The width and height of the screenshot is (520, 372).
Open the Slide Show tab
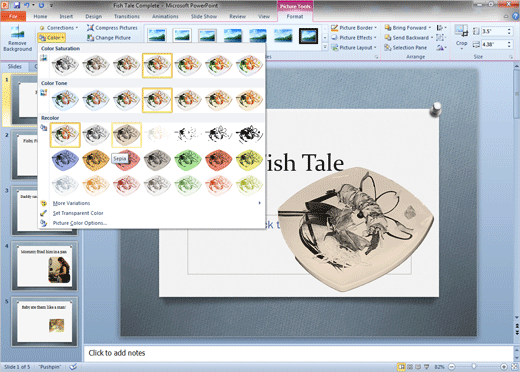tap(204, 16)
